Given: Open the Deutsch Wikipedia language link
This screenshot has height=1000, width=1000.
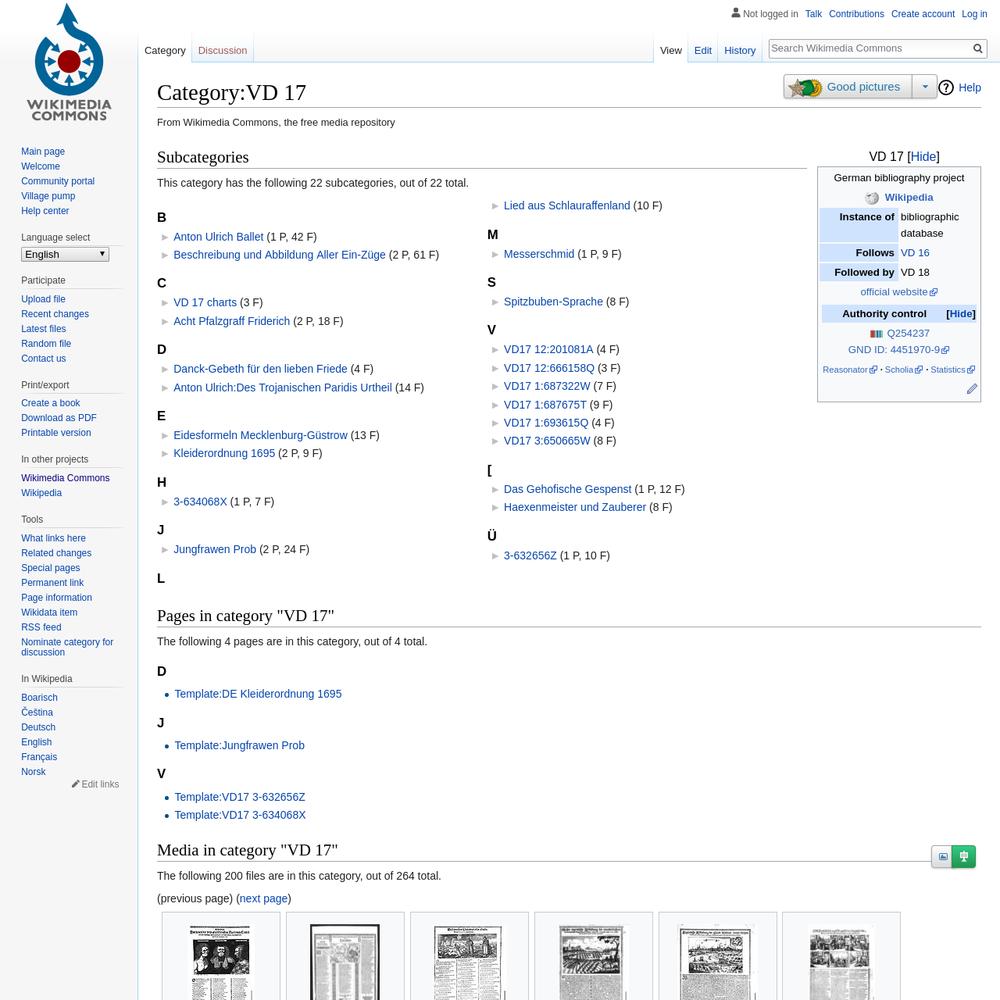Looking at the screenshot, I should pyautogui.click(x=38, y=727).
